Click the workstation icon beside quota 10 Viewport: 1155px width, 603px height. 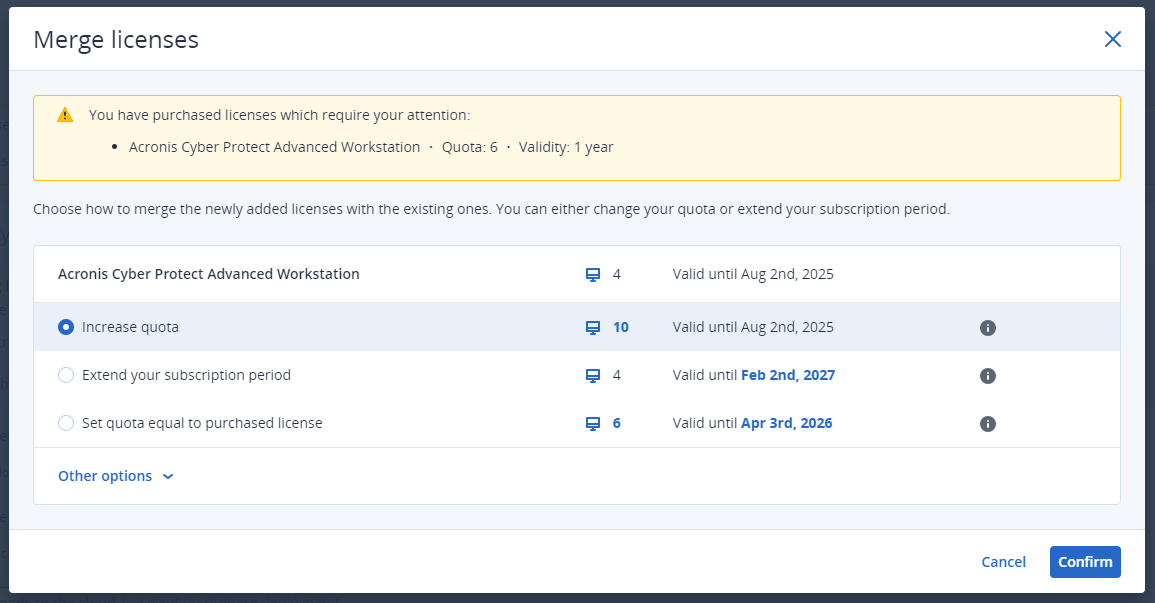593,327
